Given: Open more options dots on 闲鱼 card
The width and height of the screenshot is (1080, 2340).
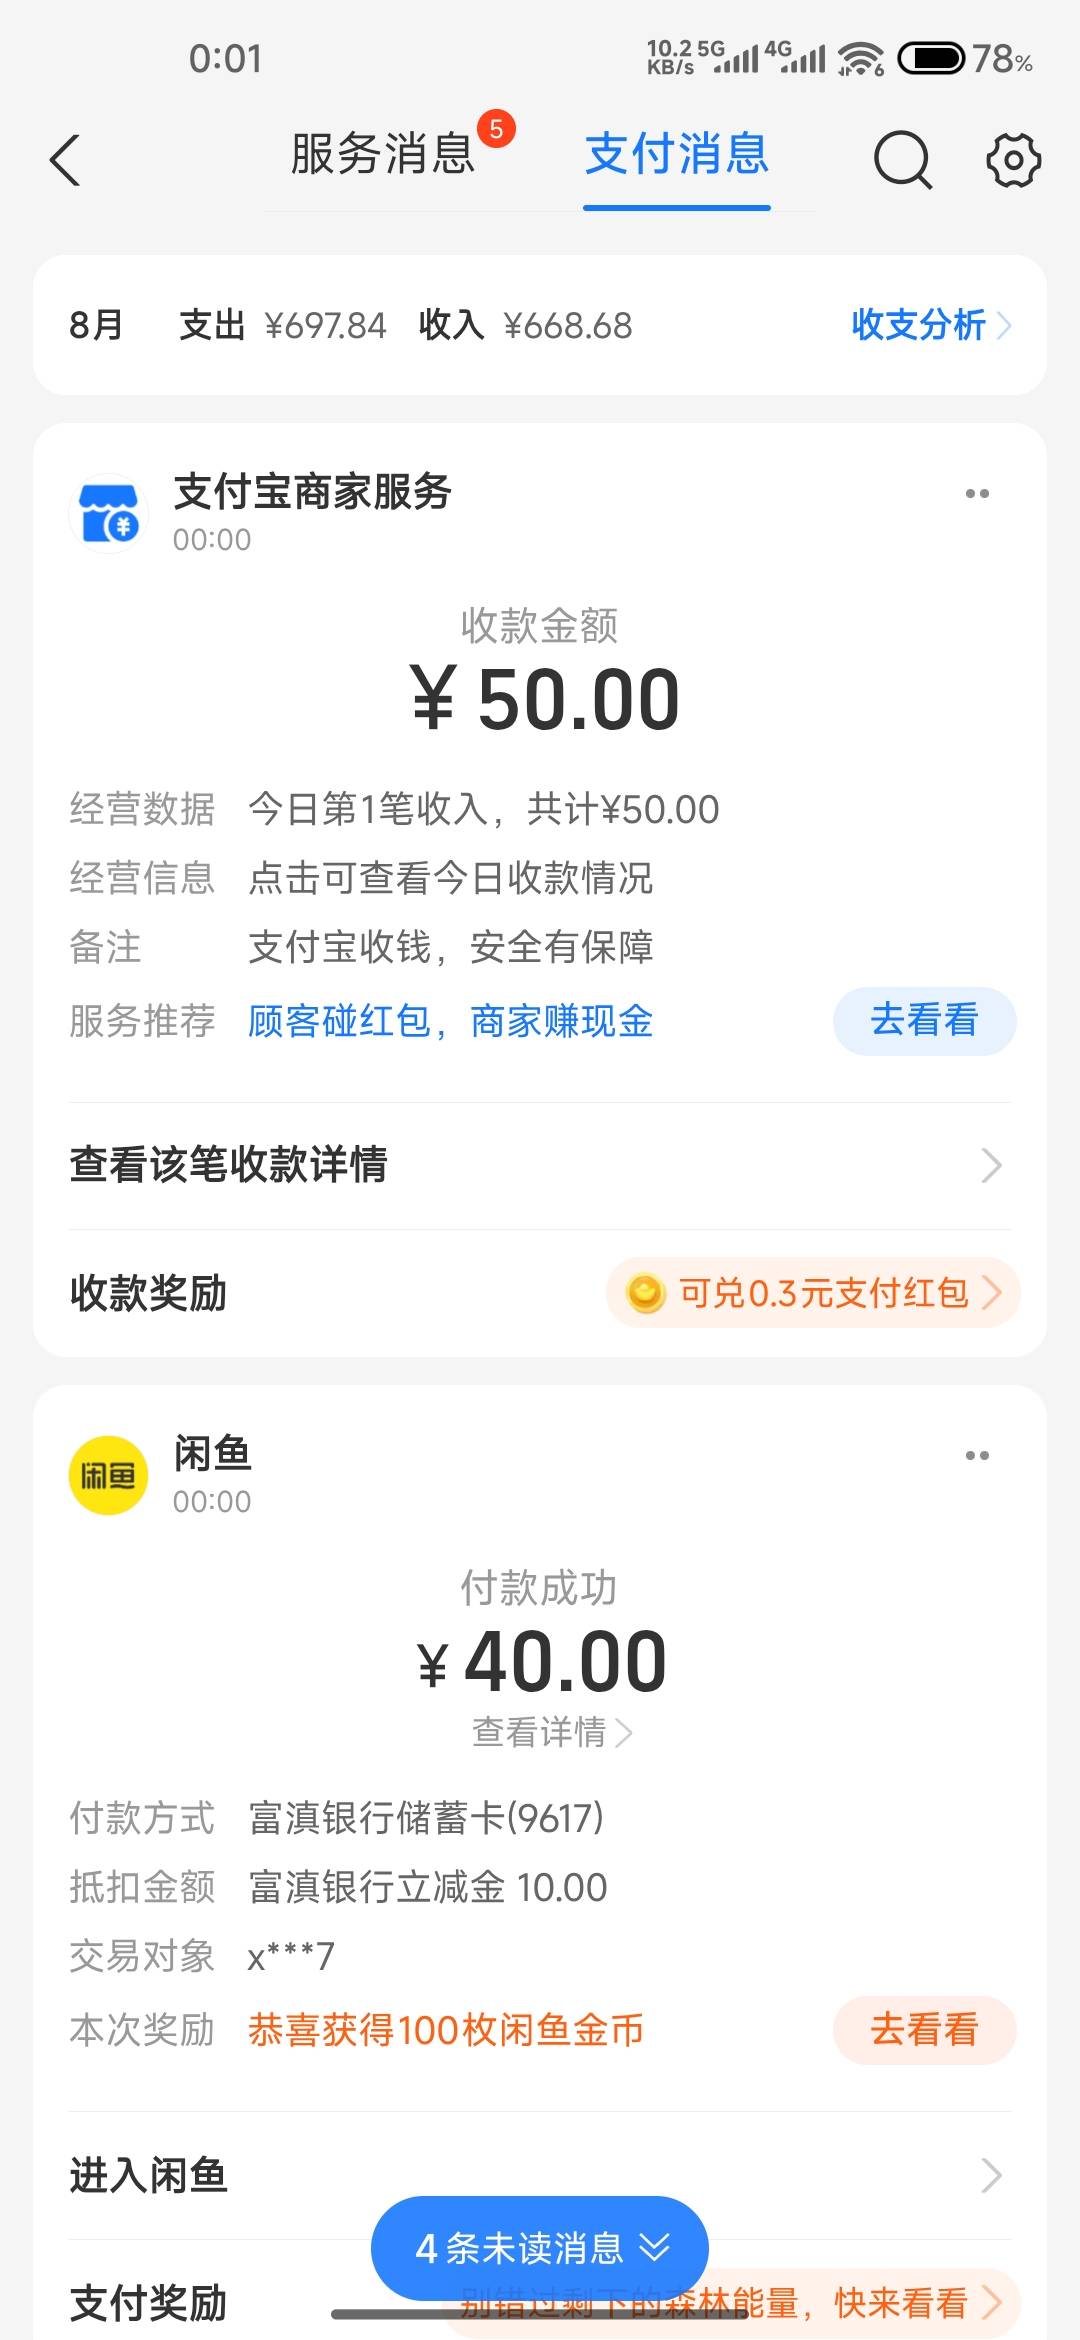Looking at the screenshot, I should click(977, 1455).
